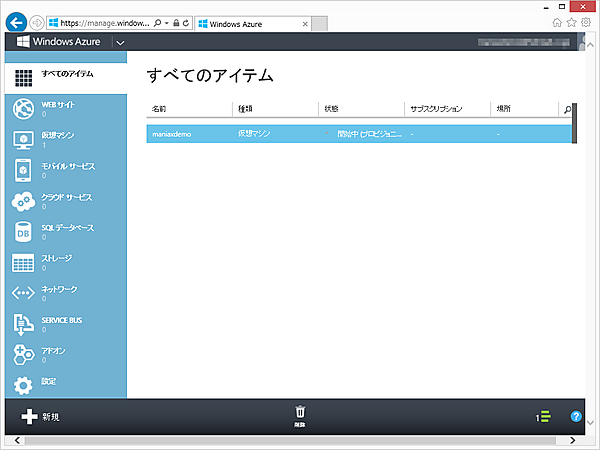
Task: Open the モバイル サービス icon
Action: [23, 170]
